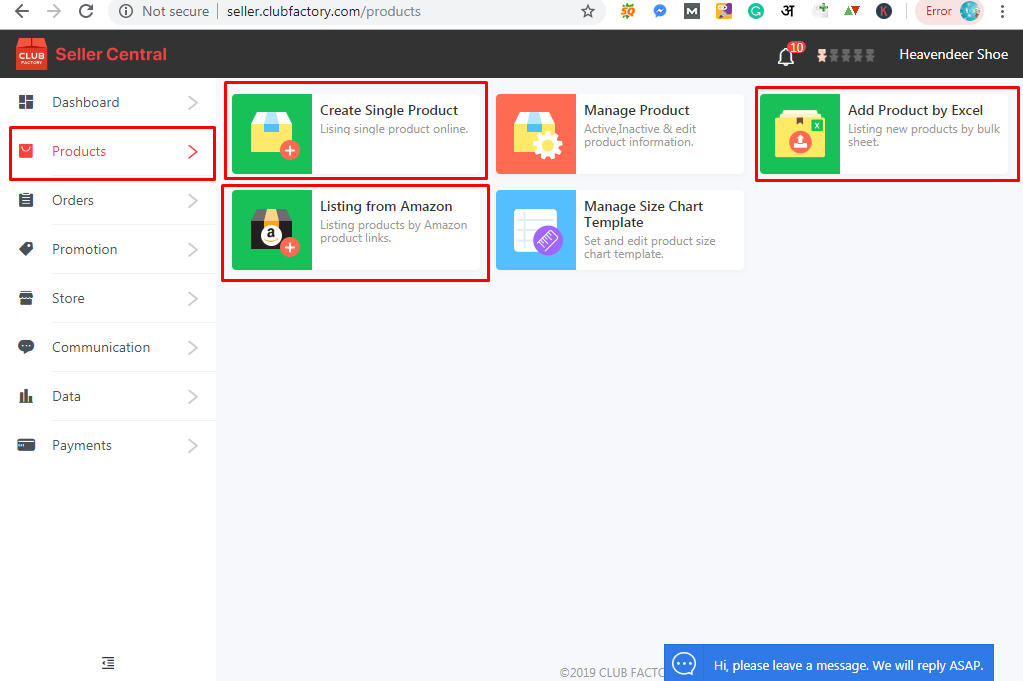Open the Communication menu item
Image resolution: width=1023 pixels, height=681 pixels.
100,348
